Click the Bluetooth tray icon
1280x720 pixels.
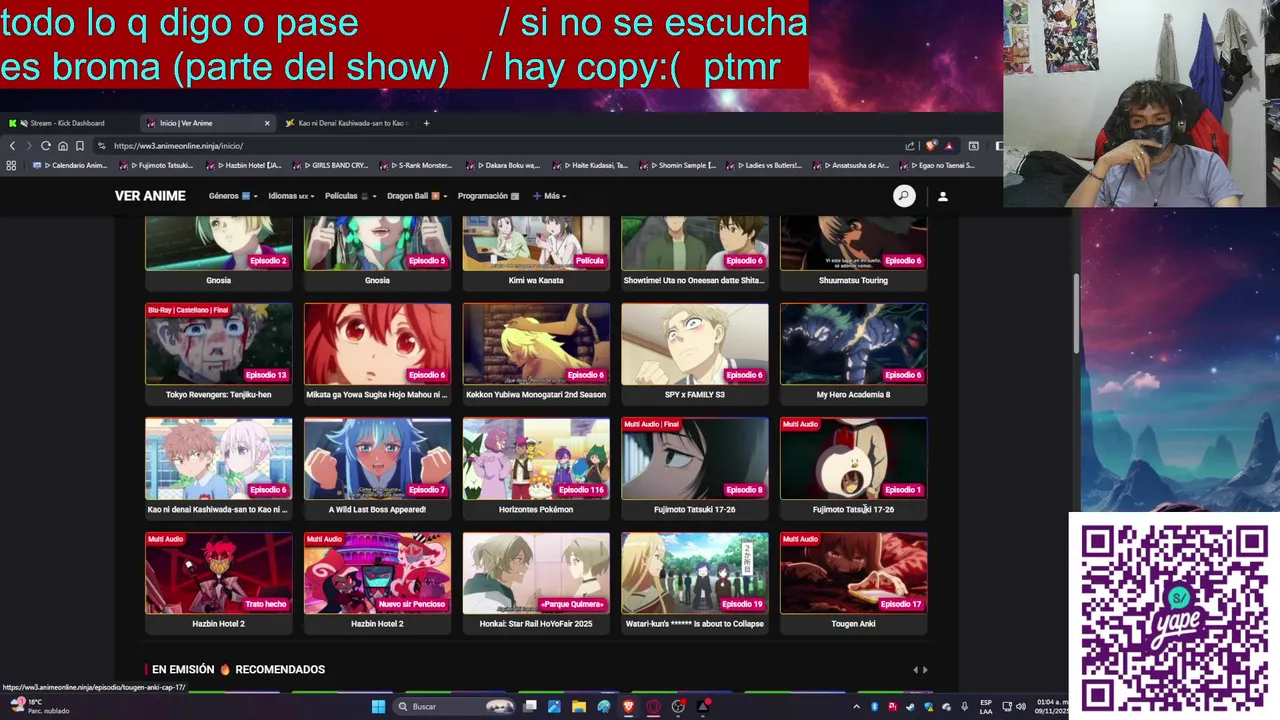click(x=875, y=707)
